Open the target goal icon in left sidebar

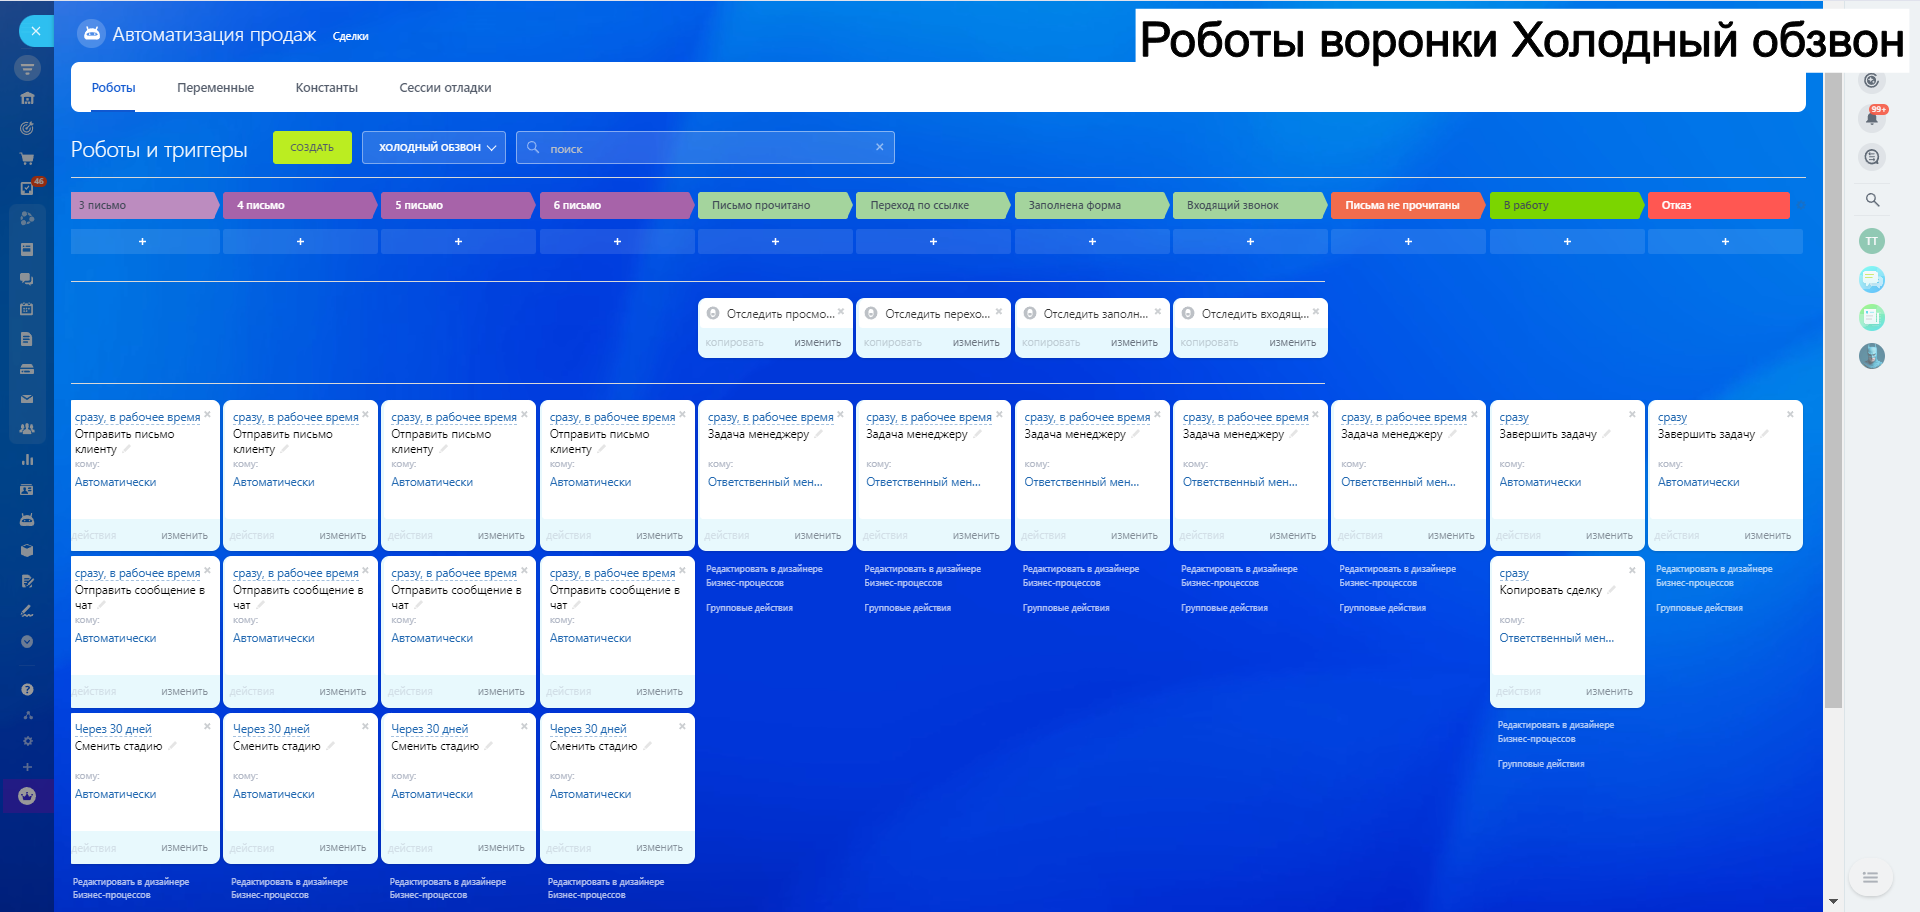tap(27, 128)
